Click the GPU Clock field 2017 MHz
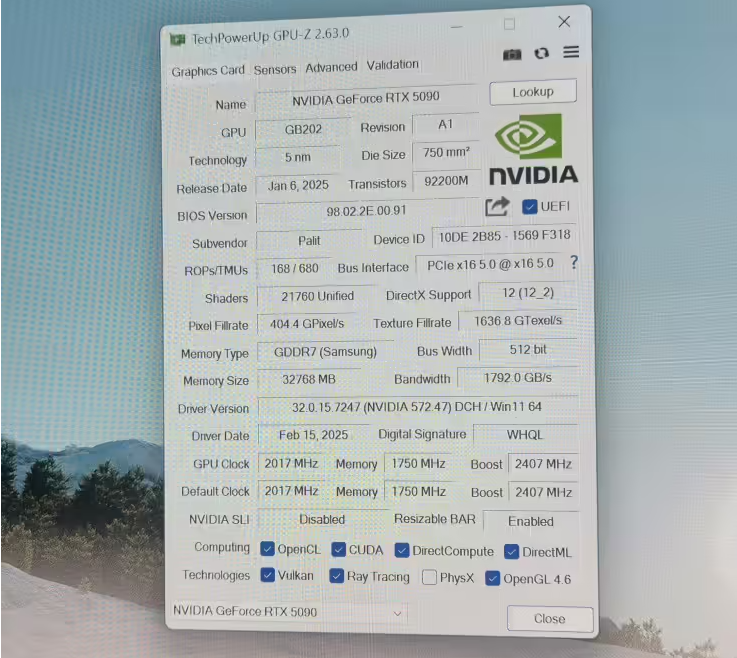Viewport: 737px width, 658px height. pos(291,463)
